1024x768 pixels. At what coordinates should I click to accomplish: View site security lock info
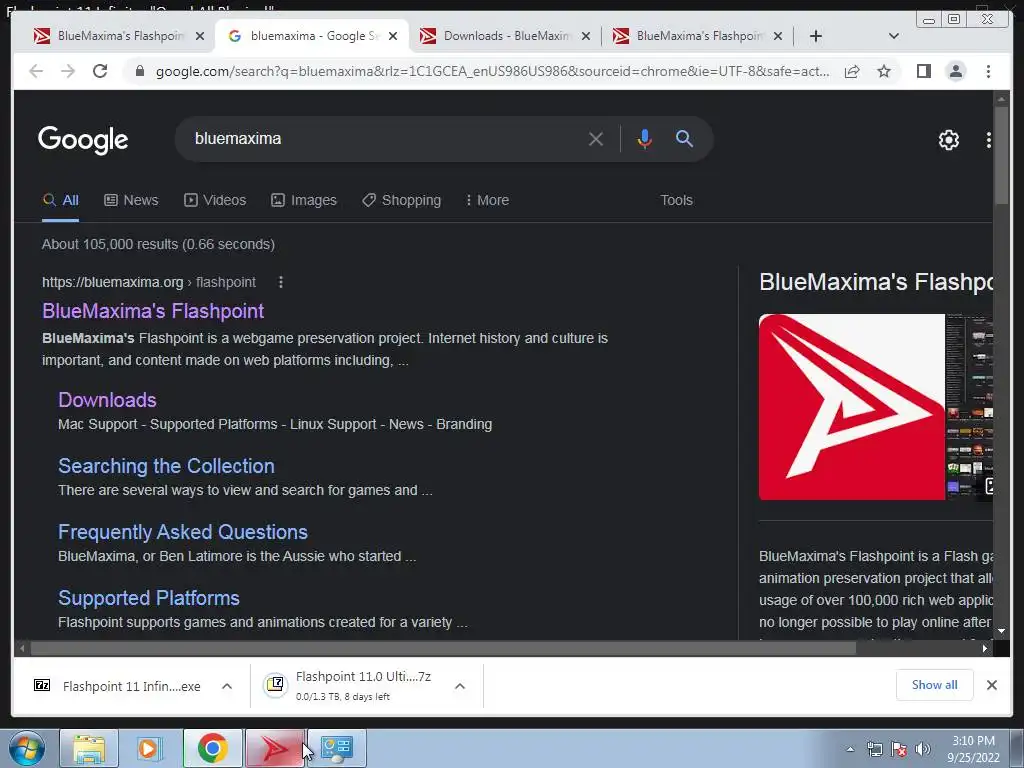(x=139, y=71)
